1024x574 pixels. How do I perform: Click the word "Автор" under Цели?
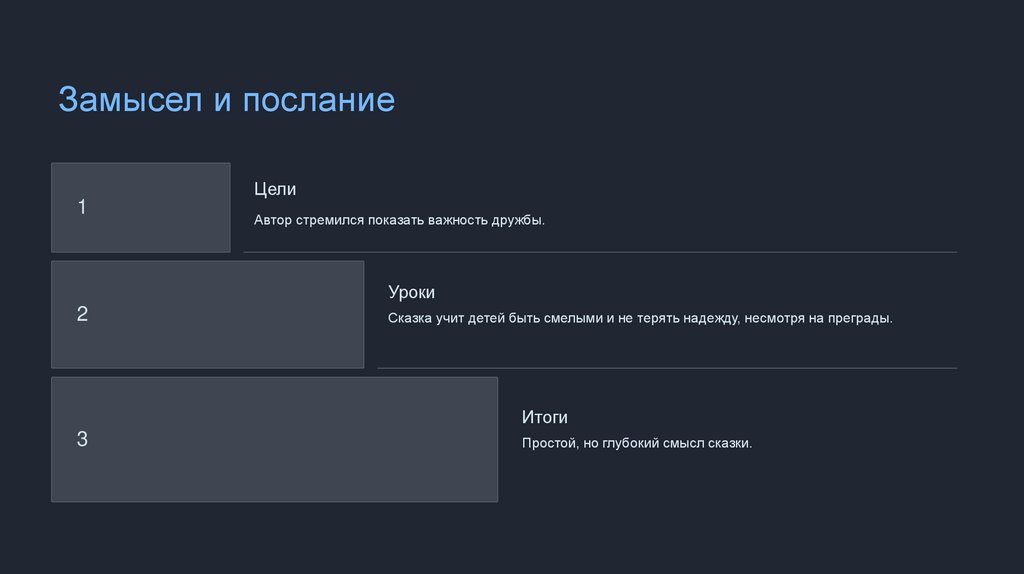coord(272,220)
